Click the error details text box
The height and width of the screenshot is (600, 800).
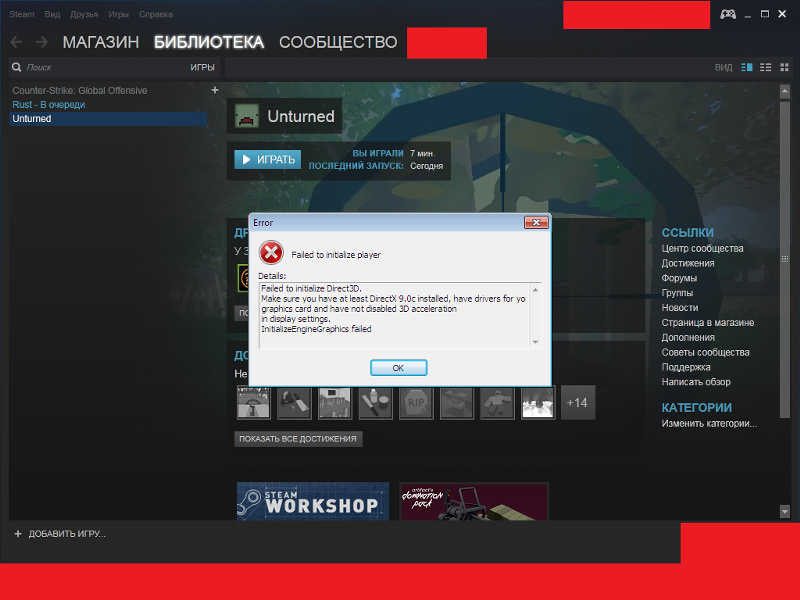pyautogui.click(x=399, y=315)
